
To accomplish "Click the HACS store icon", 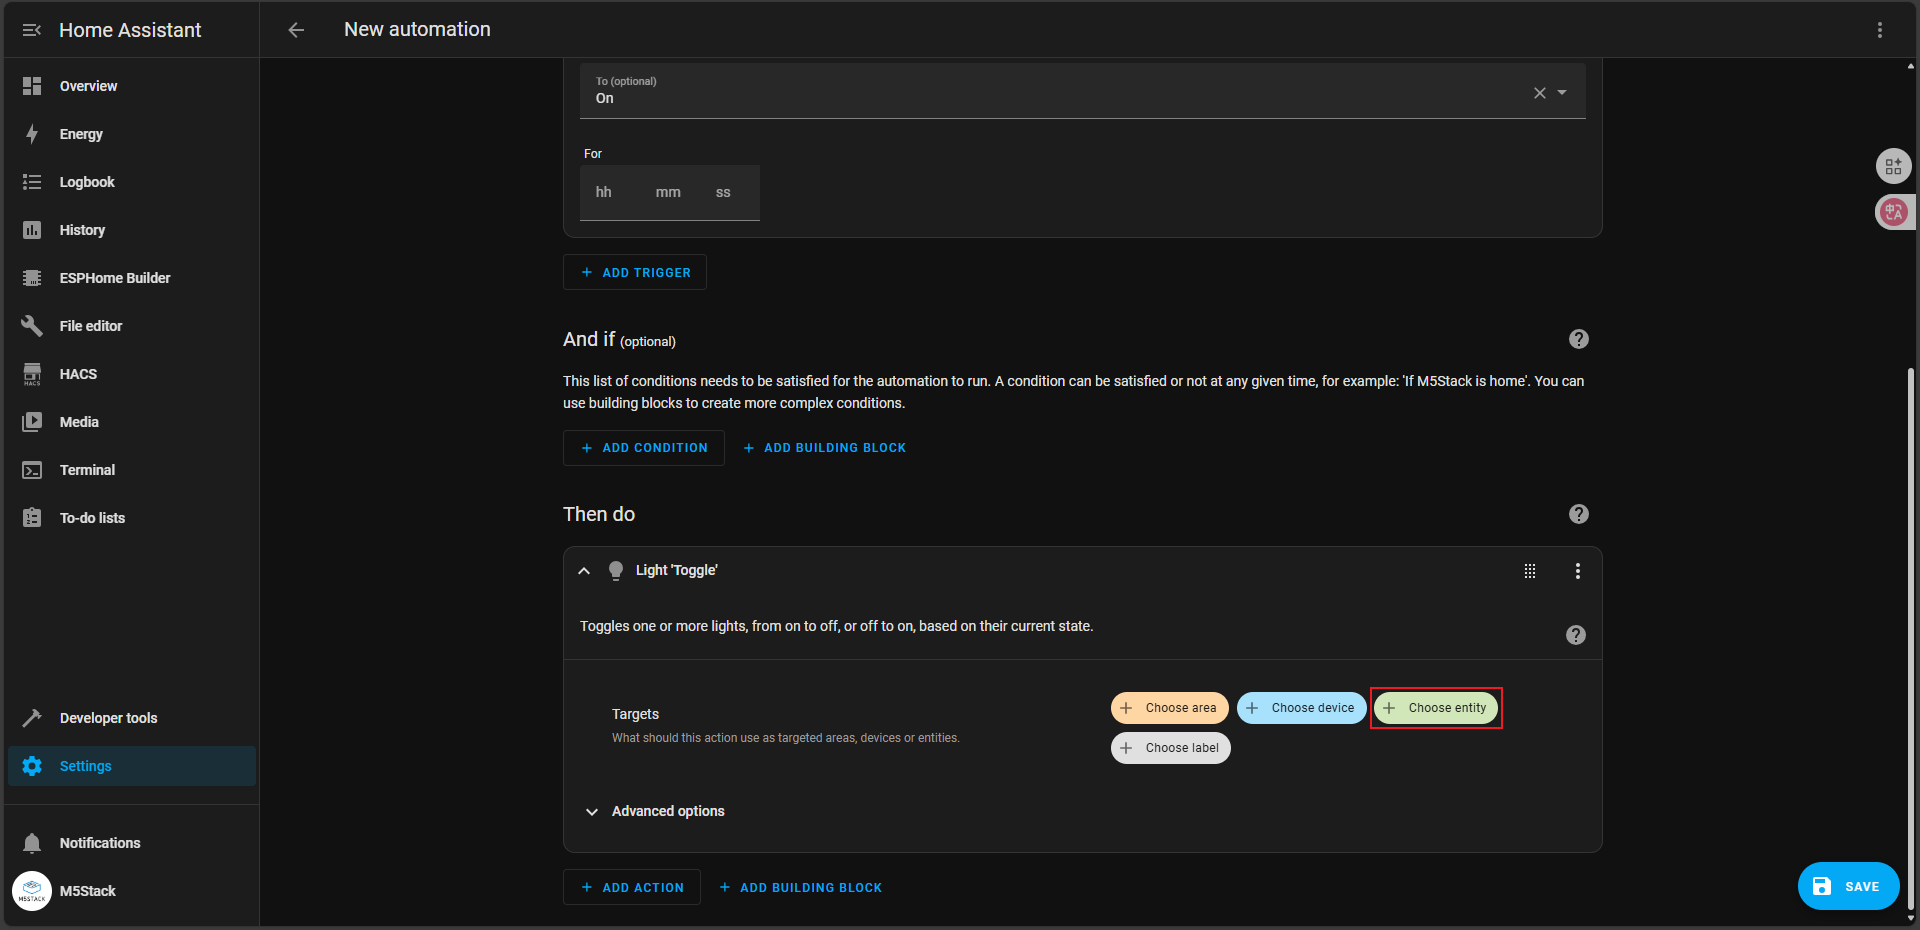I will (x=32, y=374).
